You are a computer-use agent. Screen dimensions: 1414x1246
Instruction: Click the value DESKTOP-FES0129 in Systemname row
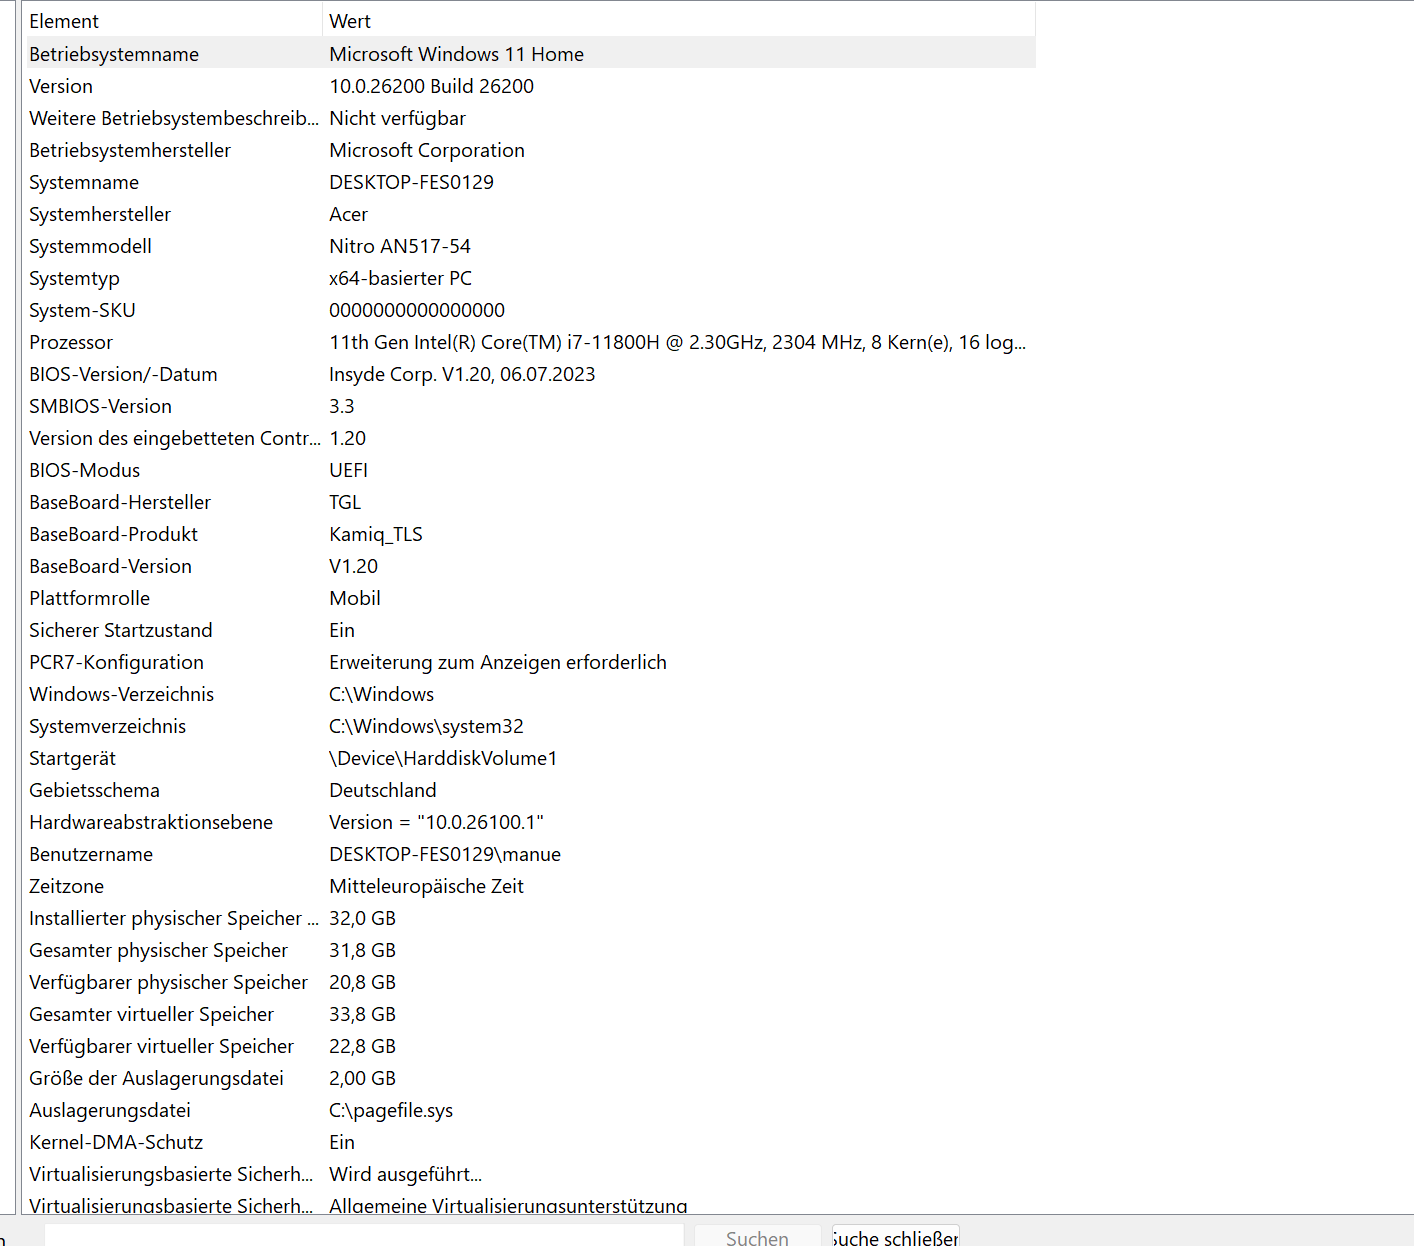(x=412, y=182)
